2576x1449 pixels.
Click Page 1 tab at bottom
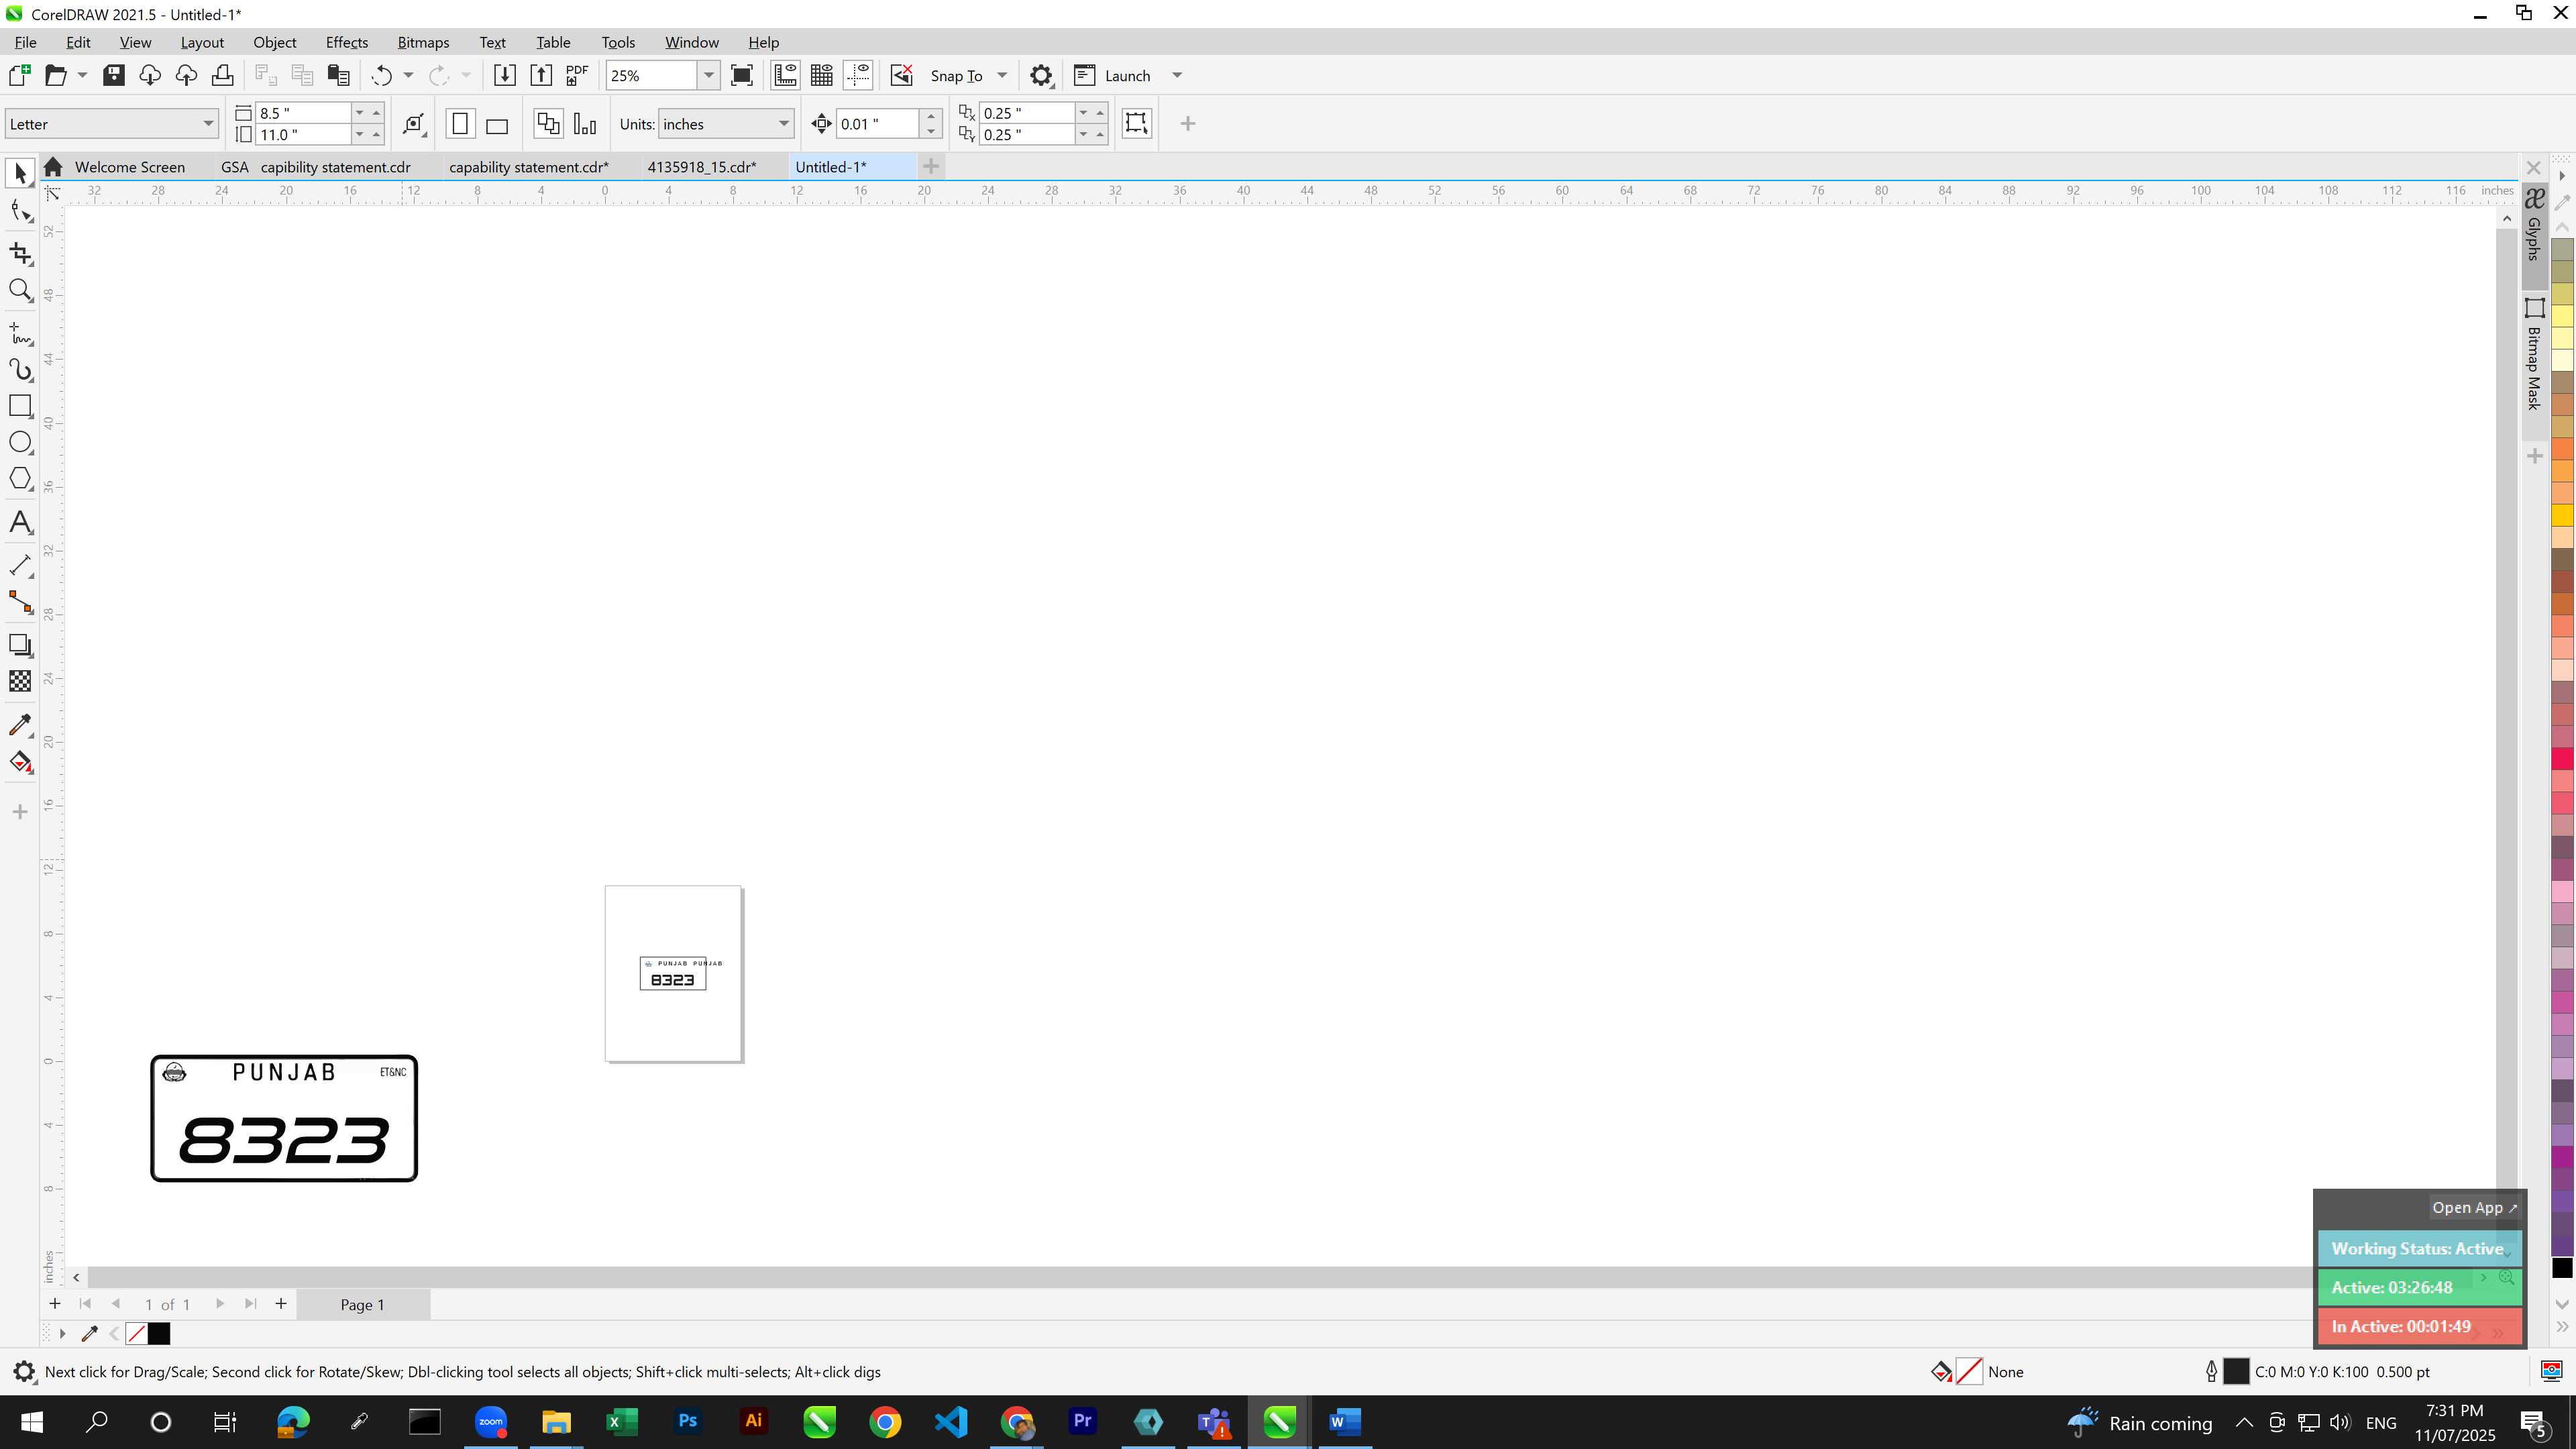(362, 1304)
